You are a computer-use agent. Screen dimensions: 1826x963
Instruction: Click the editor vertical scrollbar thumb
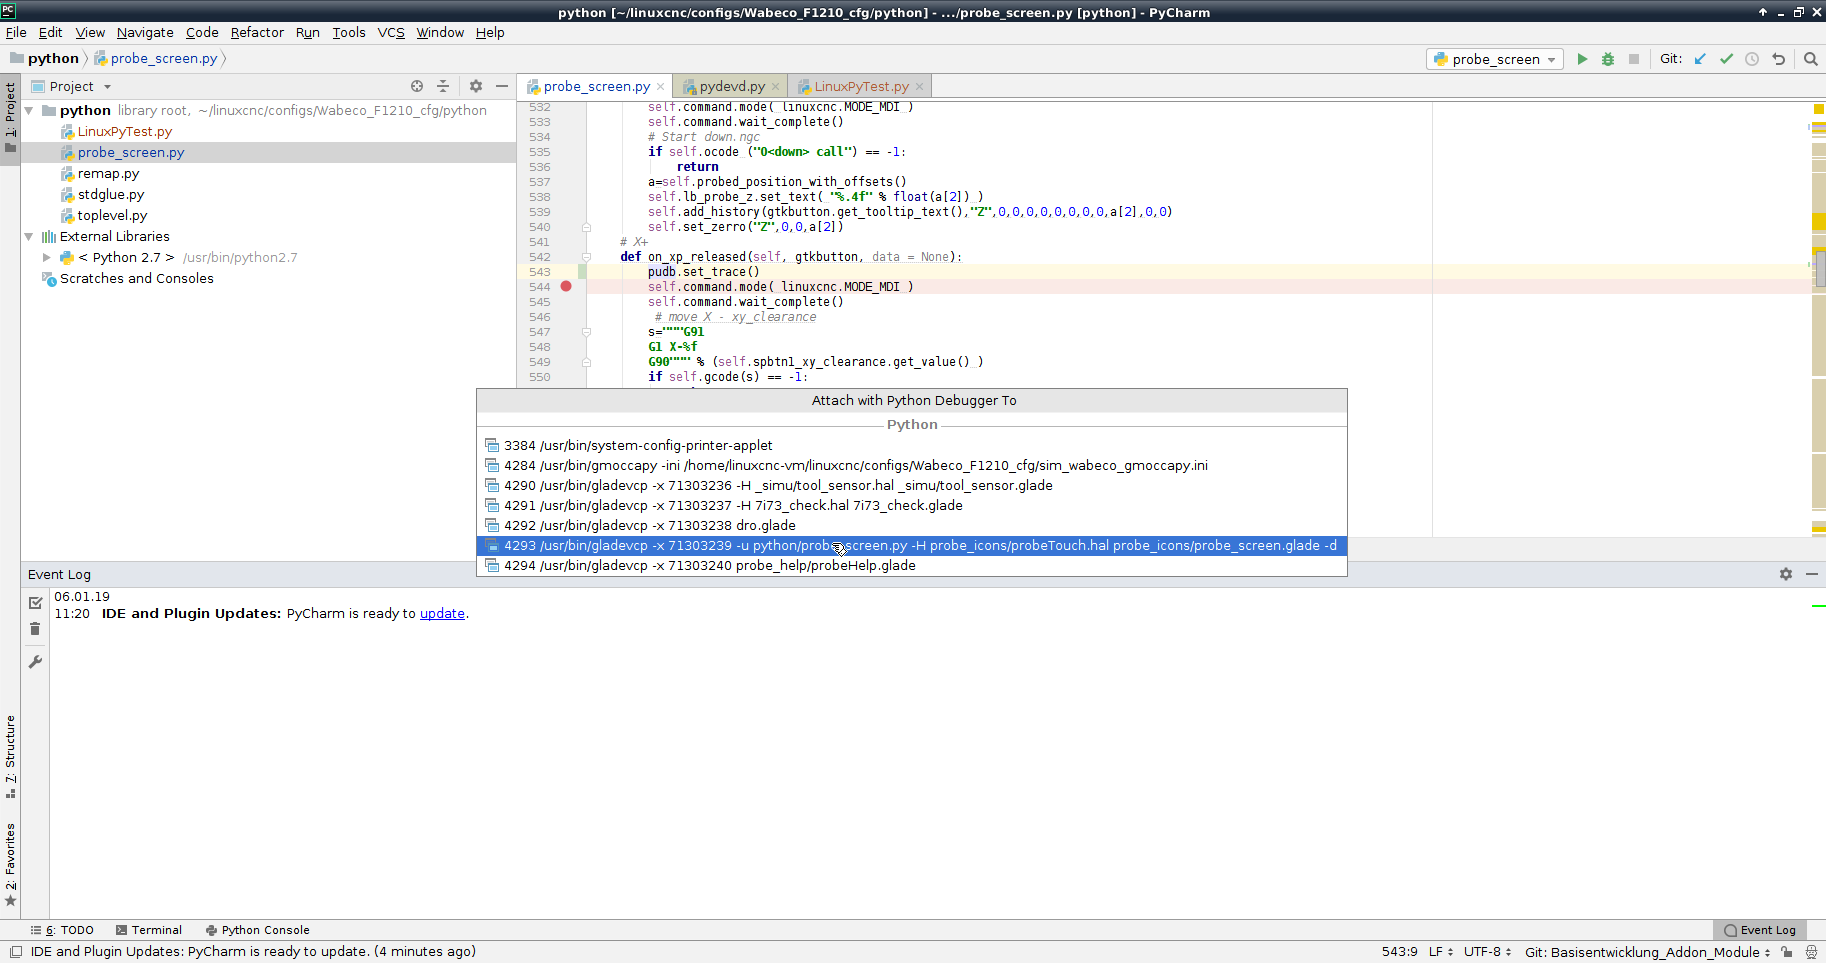coord(1820,268)
